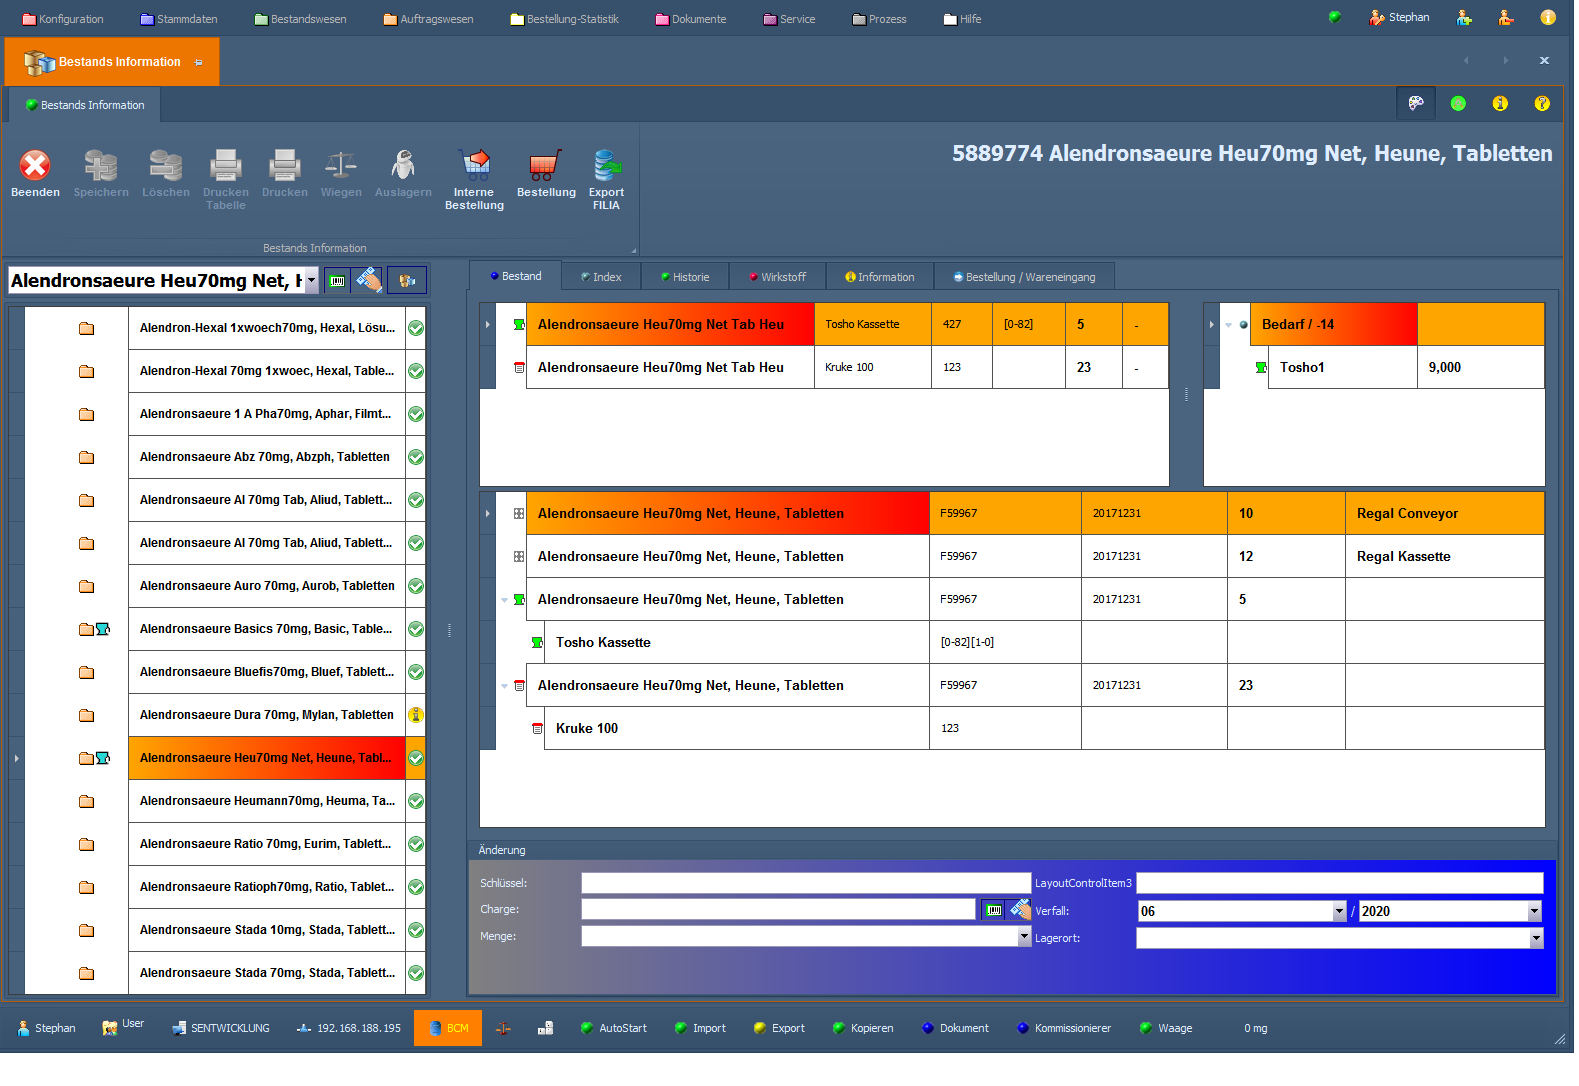Open the Verfall month dropdown showing 06
1579x1086 pixels.
[x=1339, y=912]
